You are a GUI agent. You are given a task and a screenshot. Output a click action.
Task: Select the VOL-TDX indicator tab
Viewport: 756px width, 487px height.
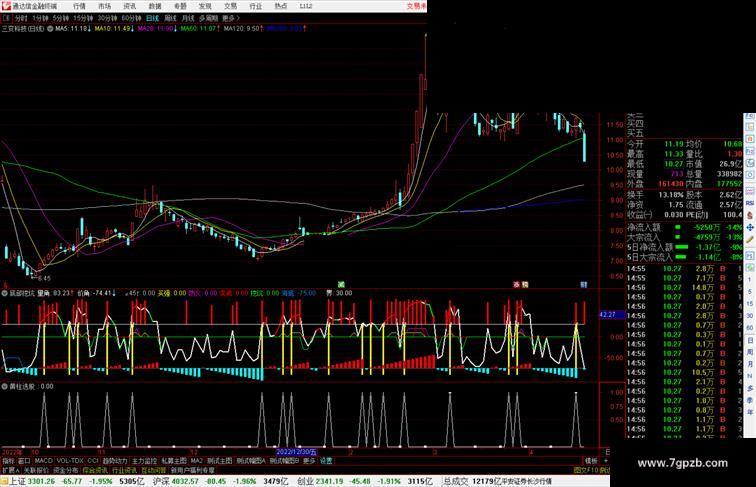[x=70, y=460]
